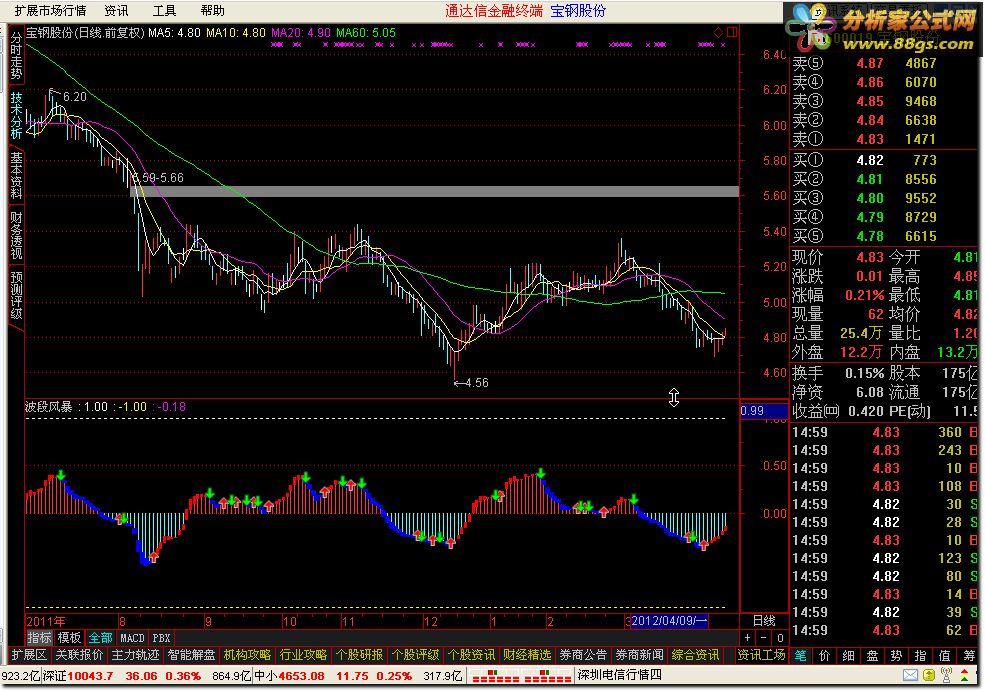Click the 0 reset button beside timeline
The height and width of the screenshot is (691, 985).
[780, 638]
